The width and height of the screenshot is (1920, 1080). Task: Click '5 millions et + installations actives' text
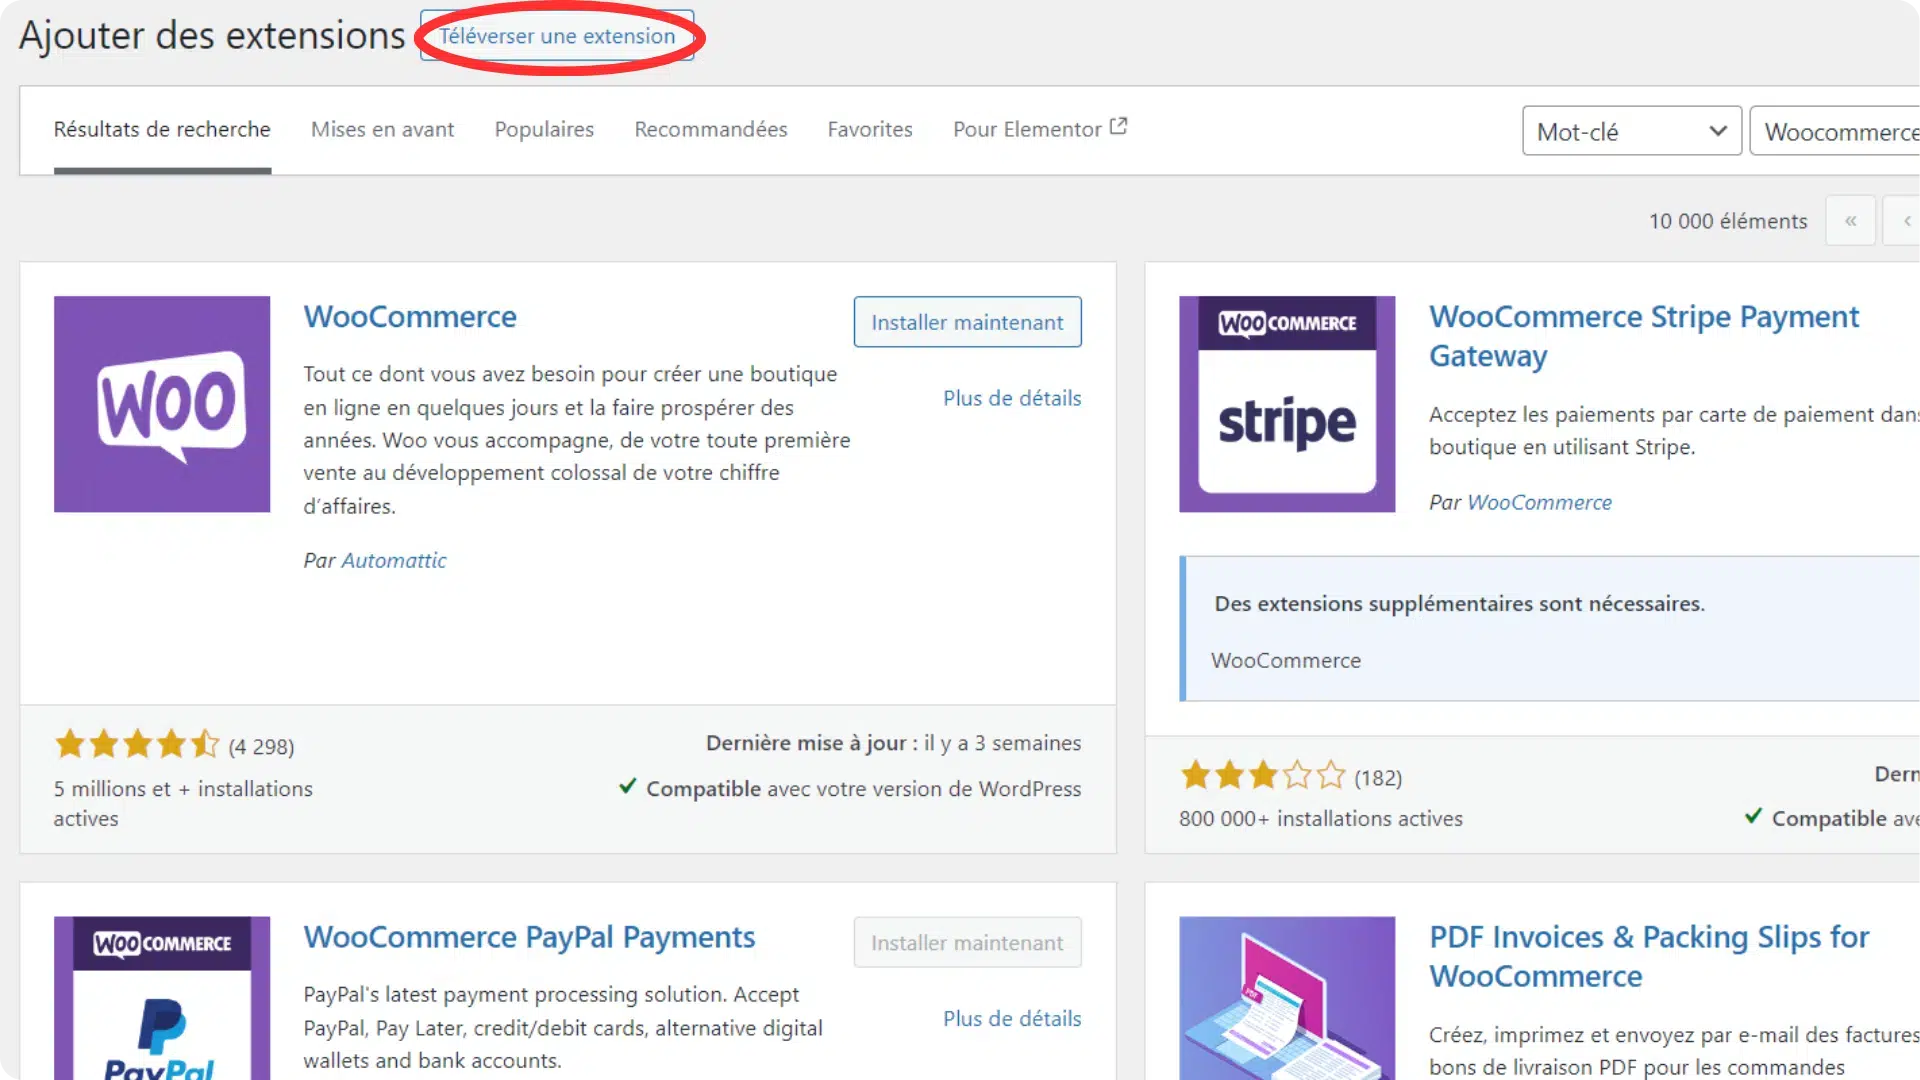click(x=183, y=803)
